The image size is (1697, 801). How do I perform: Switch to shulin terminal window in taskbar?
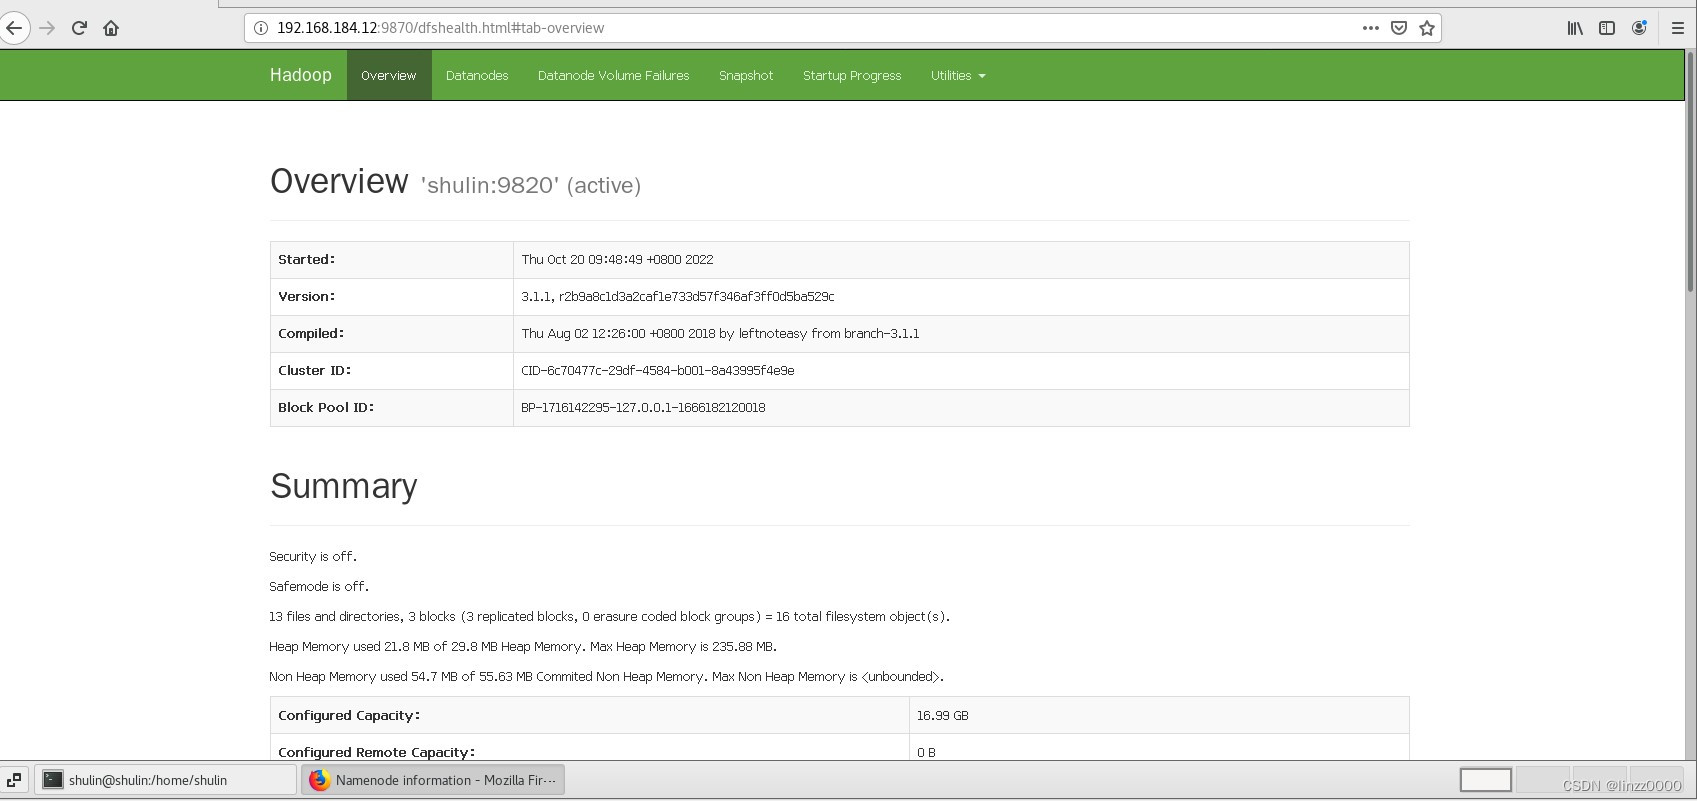[166, 780]
